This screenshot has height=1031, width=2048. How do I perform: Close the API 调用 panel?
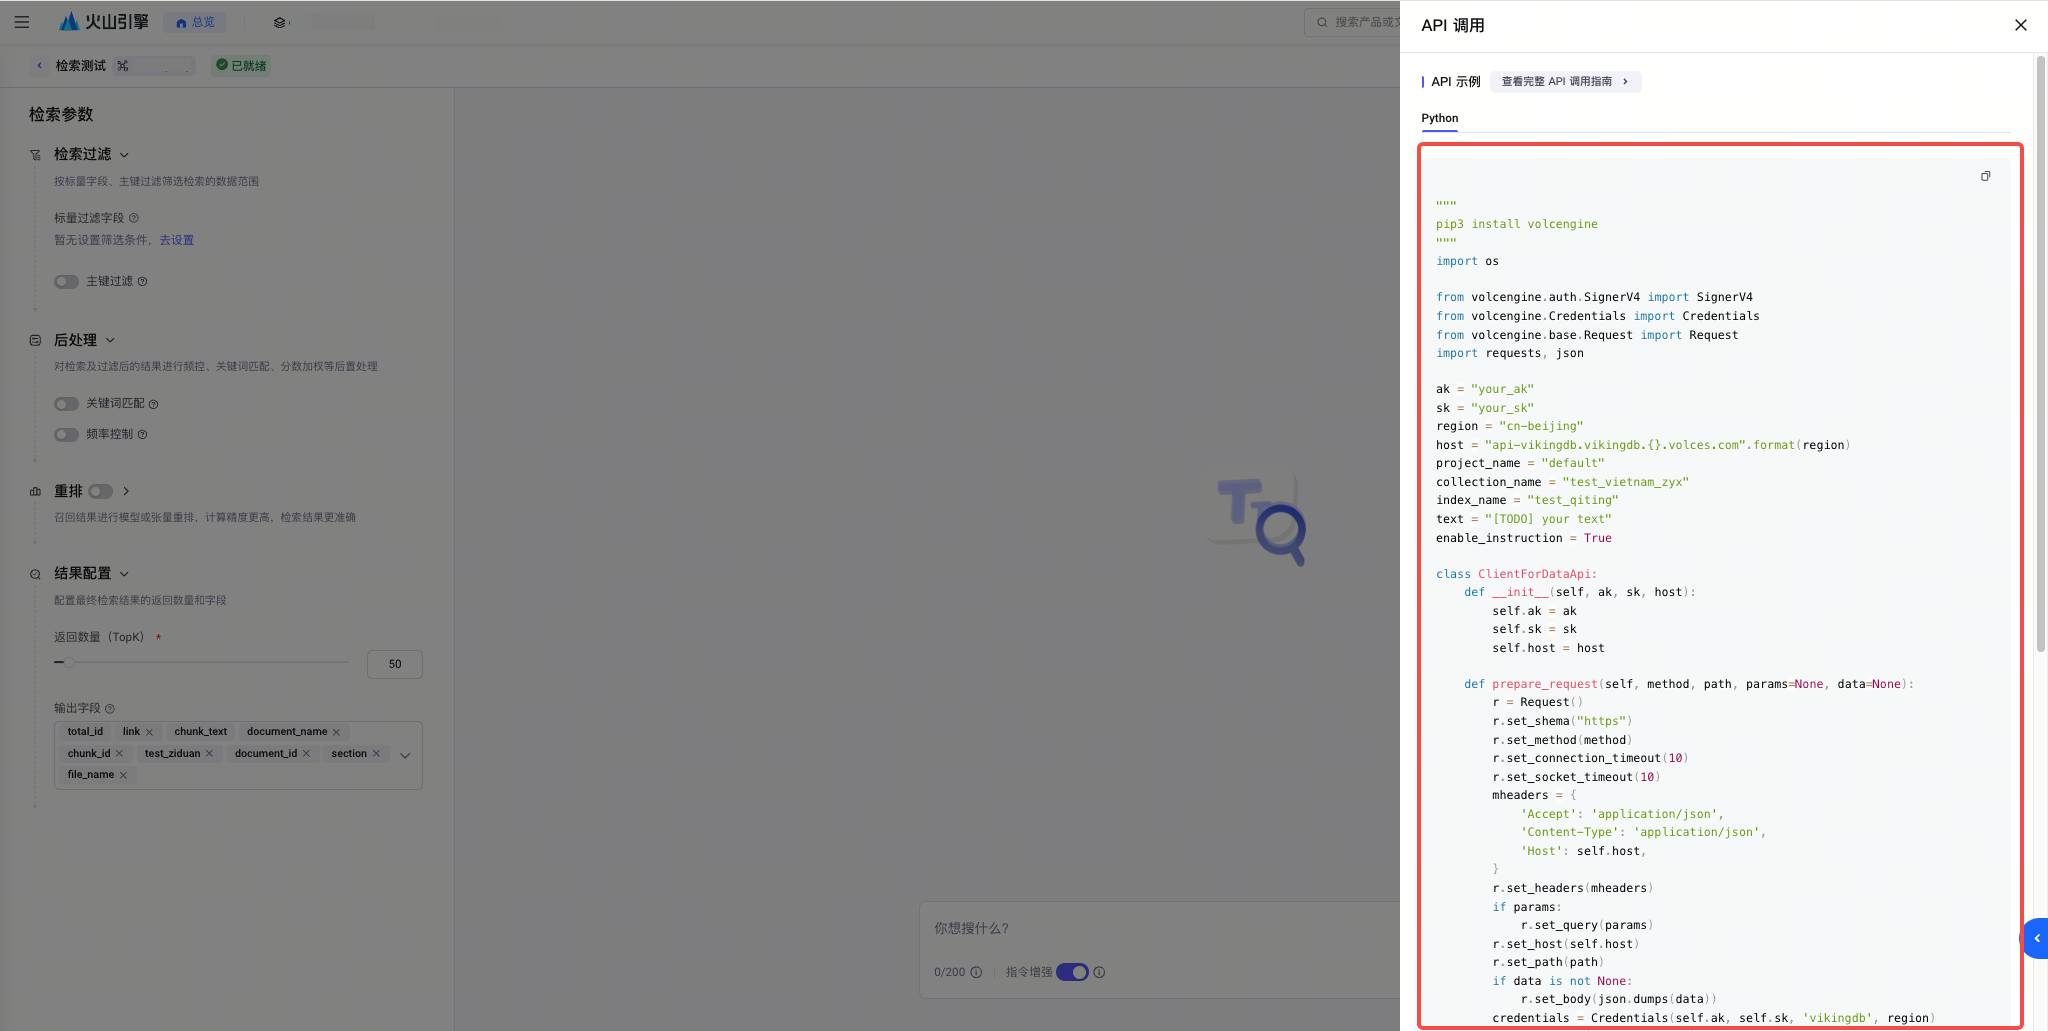[x=2020, y=25]
